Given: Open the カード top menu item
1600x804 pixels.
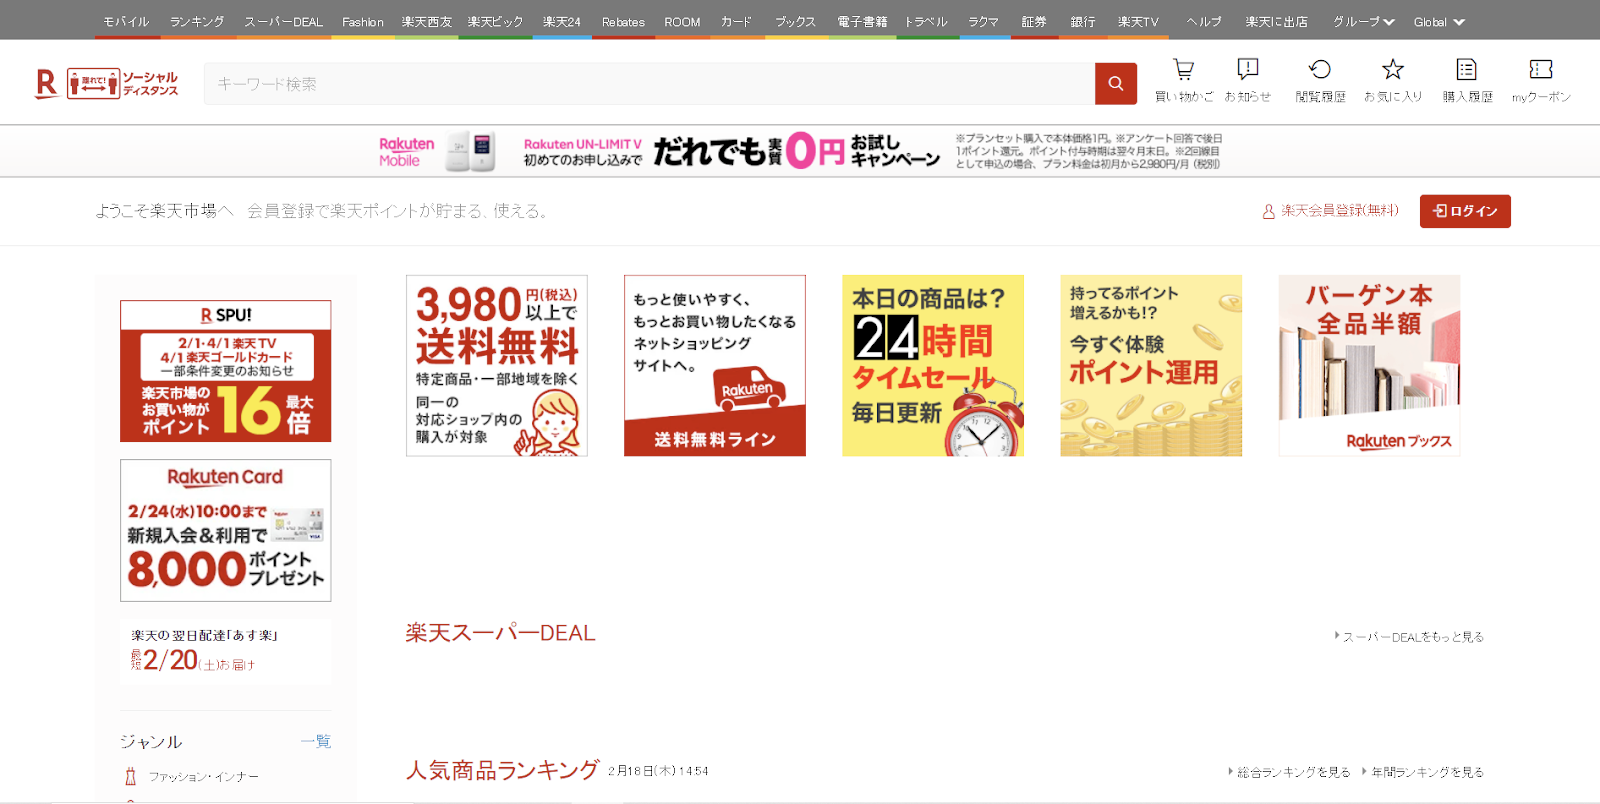Looking at the screenshot, I should point(736,21).
